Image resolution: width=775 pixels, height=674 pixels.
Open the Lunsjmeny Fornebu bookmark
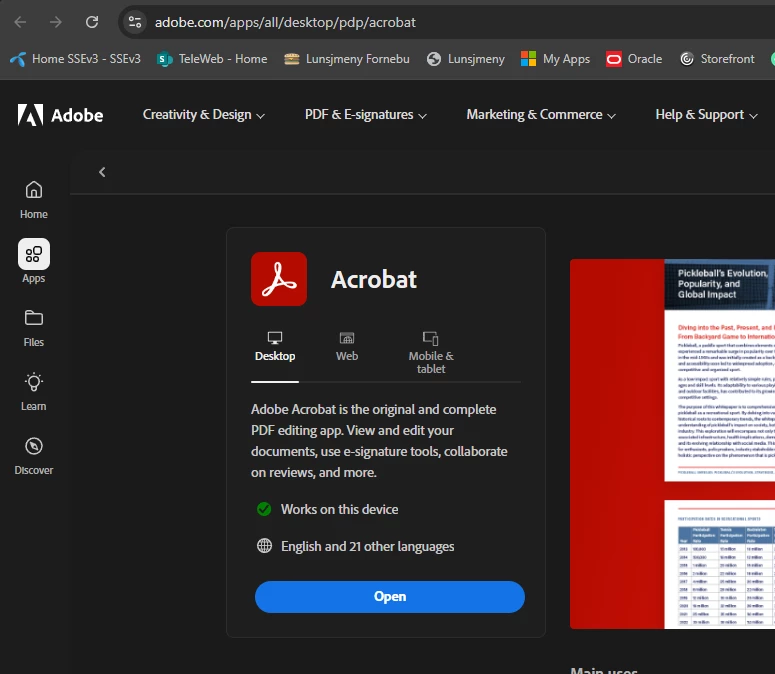click(347, 59)
